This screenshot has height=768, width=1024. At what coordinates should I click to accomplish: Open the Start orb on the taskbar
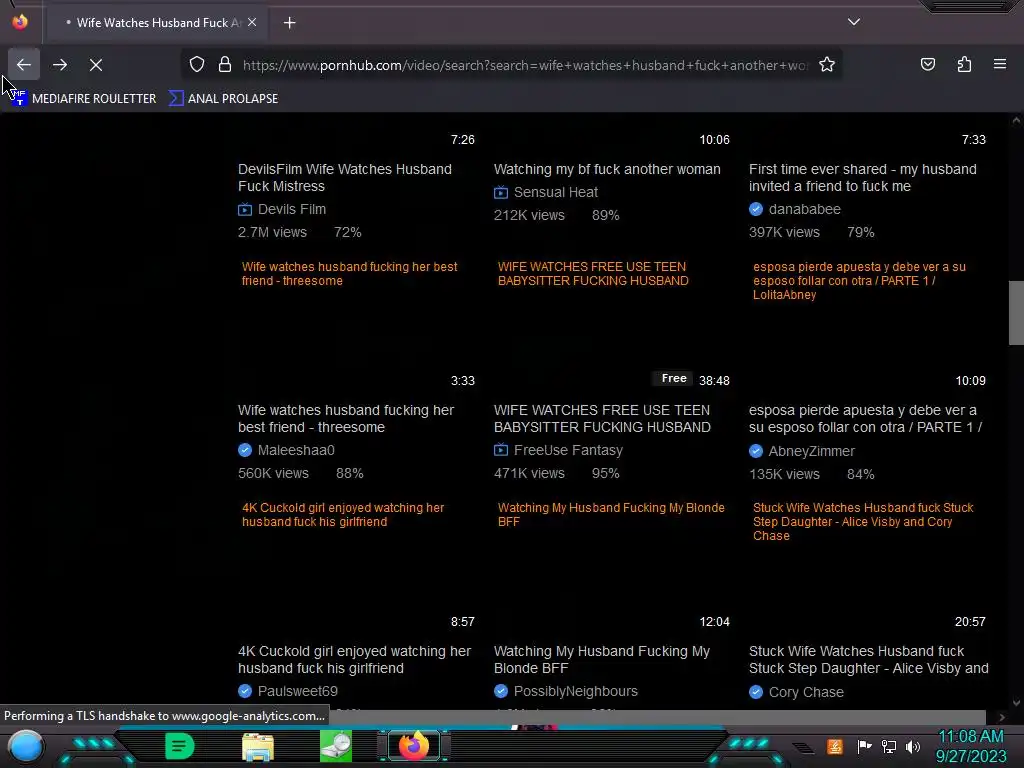[25, 746]
